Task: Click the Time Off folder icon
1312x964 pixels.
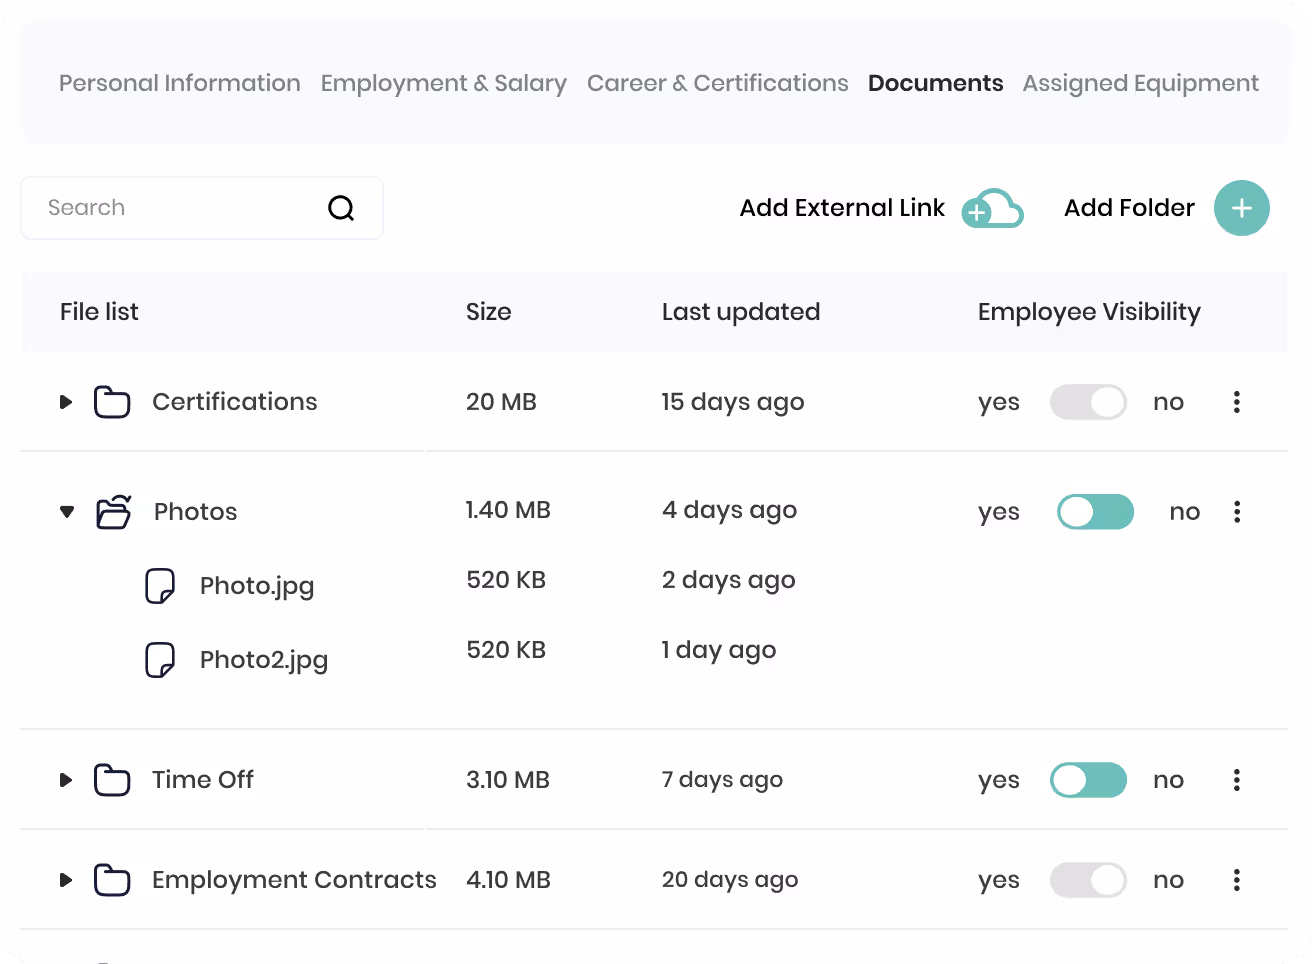Action: pos(112,780)
